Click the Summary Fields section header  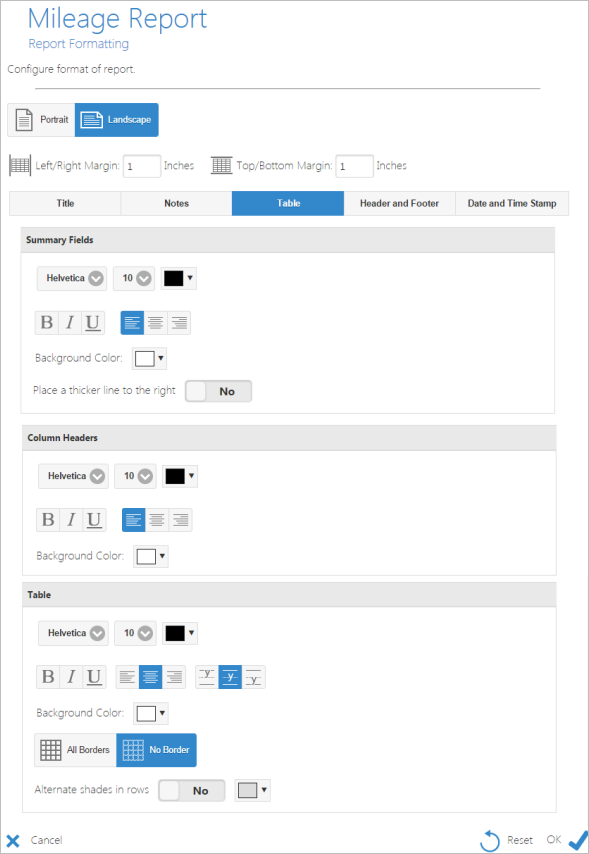pyautogui.click(x=288, y=240)
